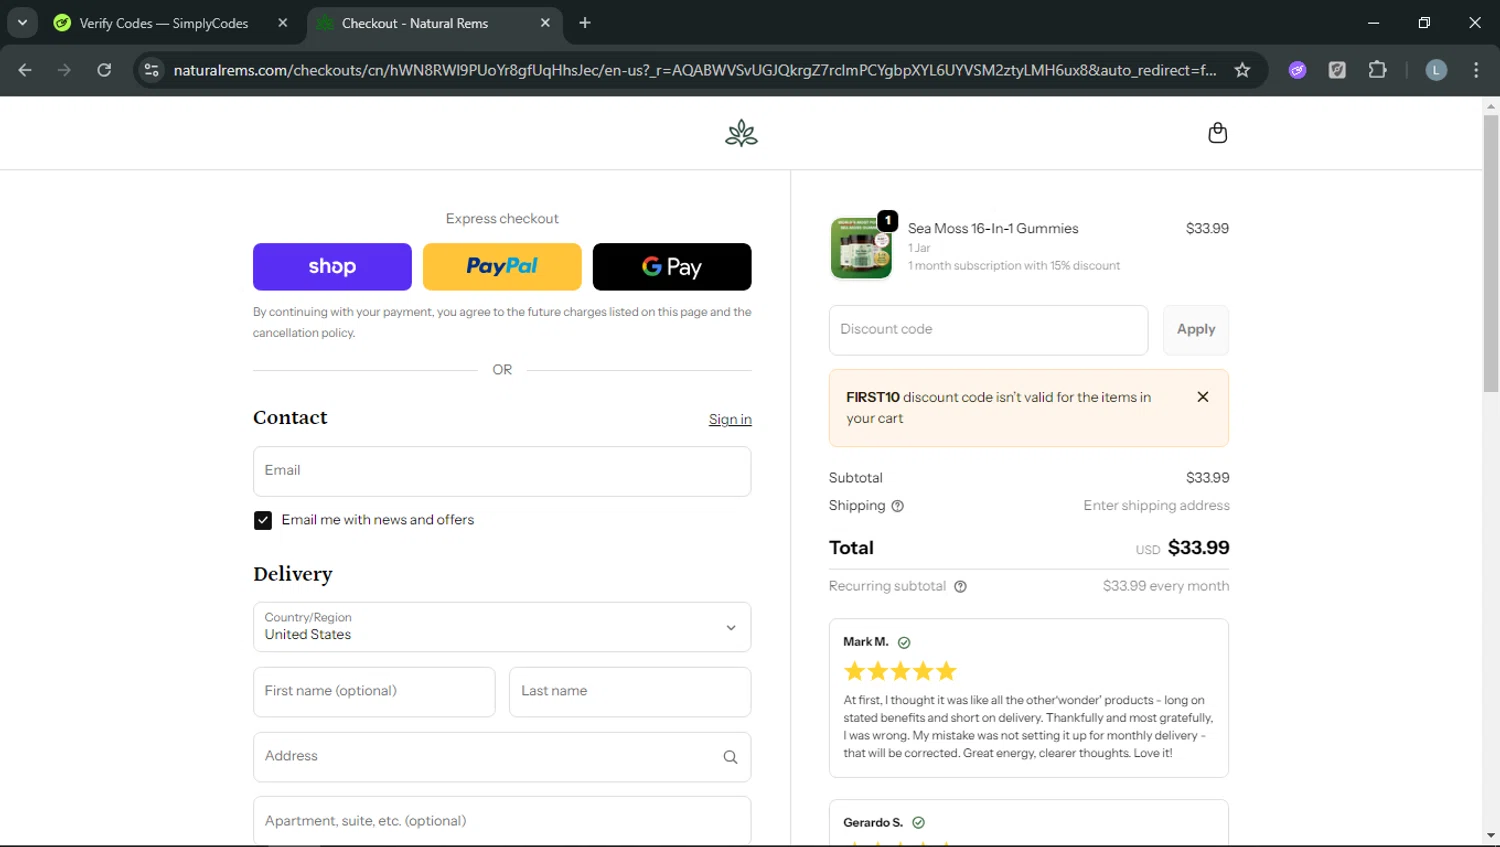Go back to the previous page
This screenshot has height=847, width=1500.
(x=25, y=70)
